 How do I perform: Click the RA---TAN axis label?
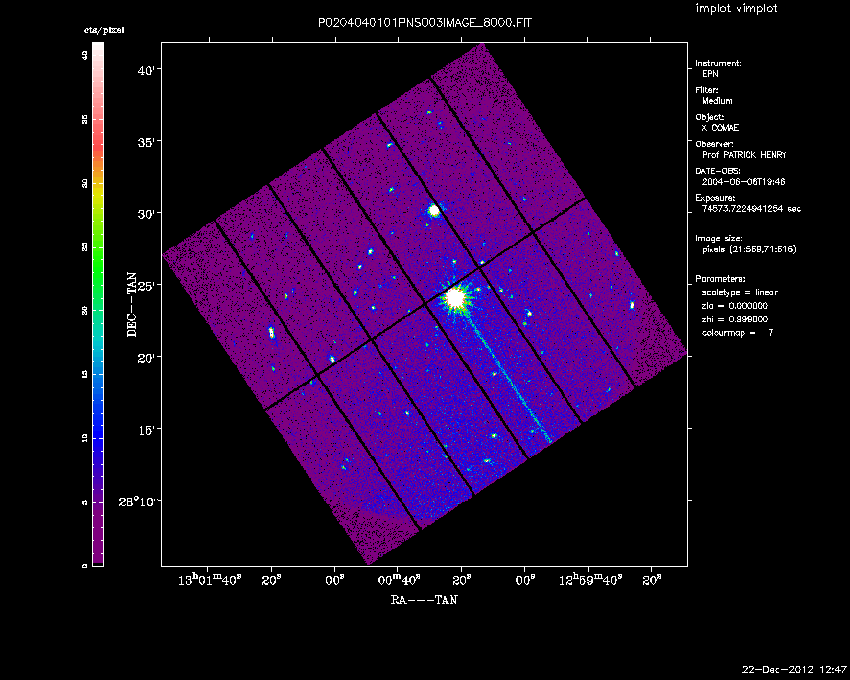[424, 600]
